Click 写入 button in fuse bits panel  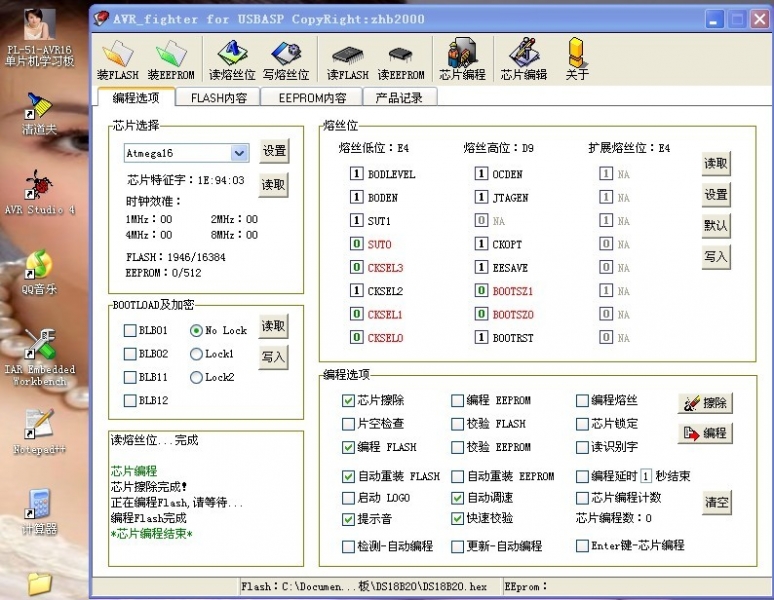click(716, 257)
